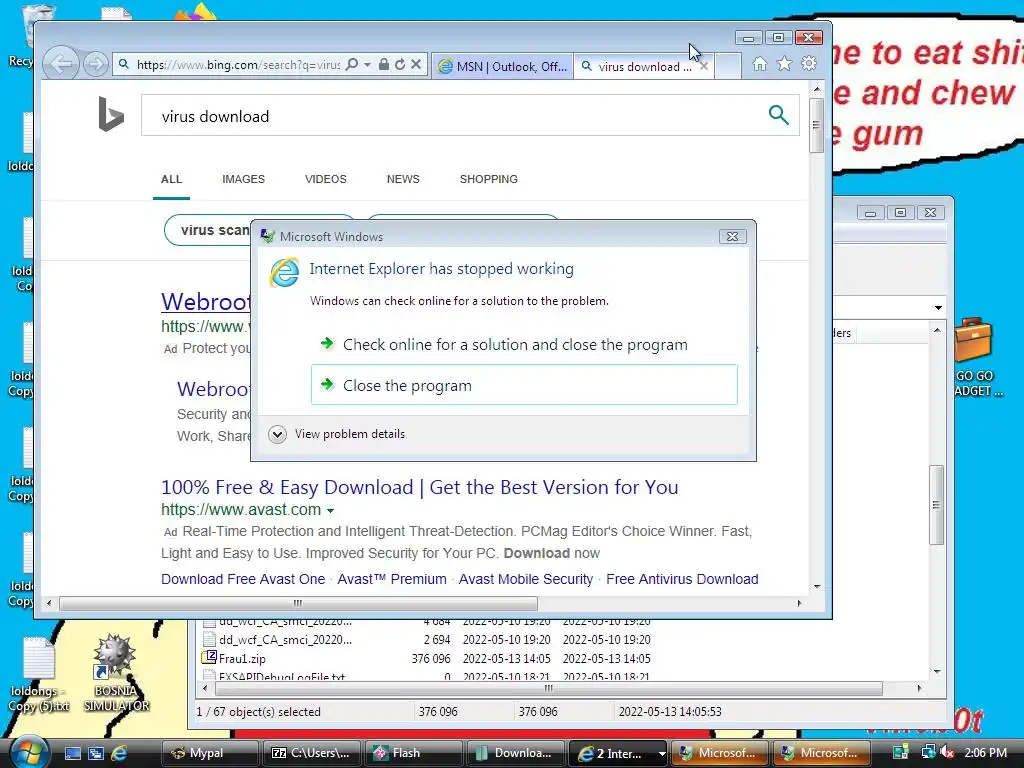Click the stop X icon in address bar

click(x=416, y=64)
